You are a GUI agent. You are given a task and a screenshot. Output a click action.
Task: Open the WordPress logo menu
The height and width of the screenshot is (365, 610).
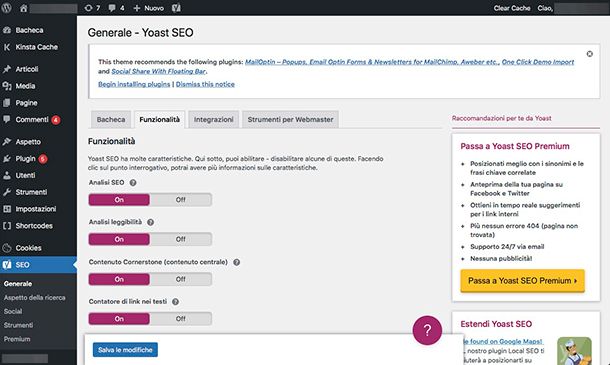[6, 8]
